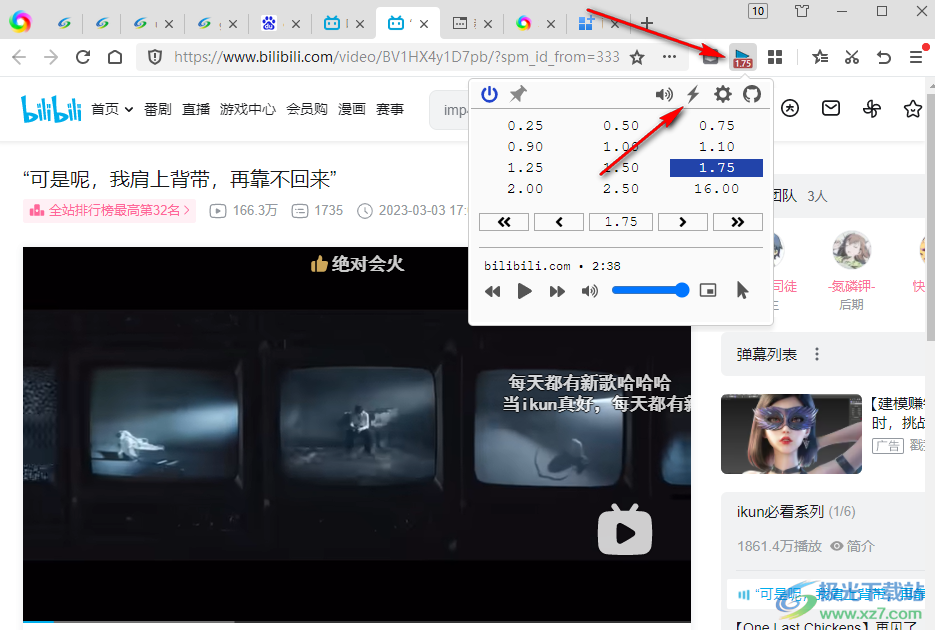Set playback speed to 0.25

tap(525, 126)
